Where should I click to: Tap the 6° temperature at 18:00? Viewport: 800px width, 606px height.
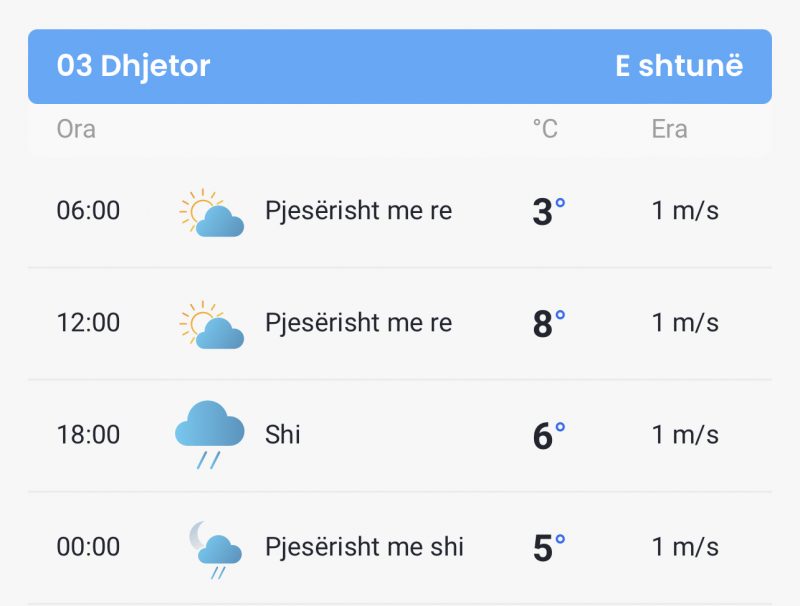pyautogui.click(x=548, y=436)
